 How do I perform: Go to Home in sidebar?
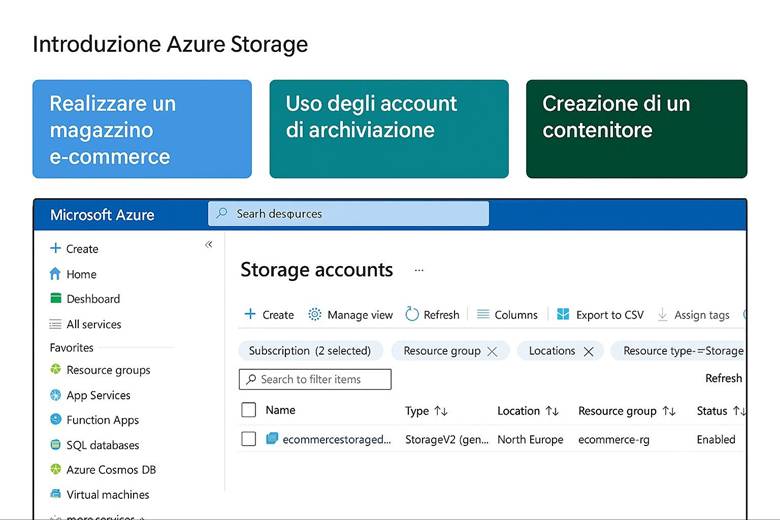coord(81,274)
